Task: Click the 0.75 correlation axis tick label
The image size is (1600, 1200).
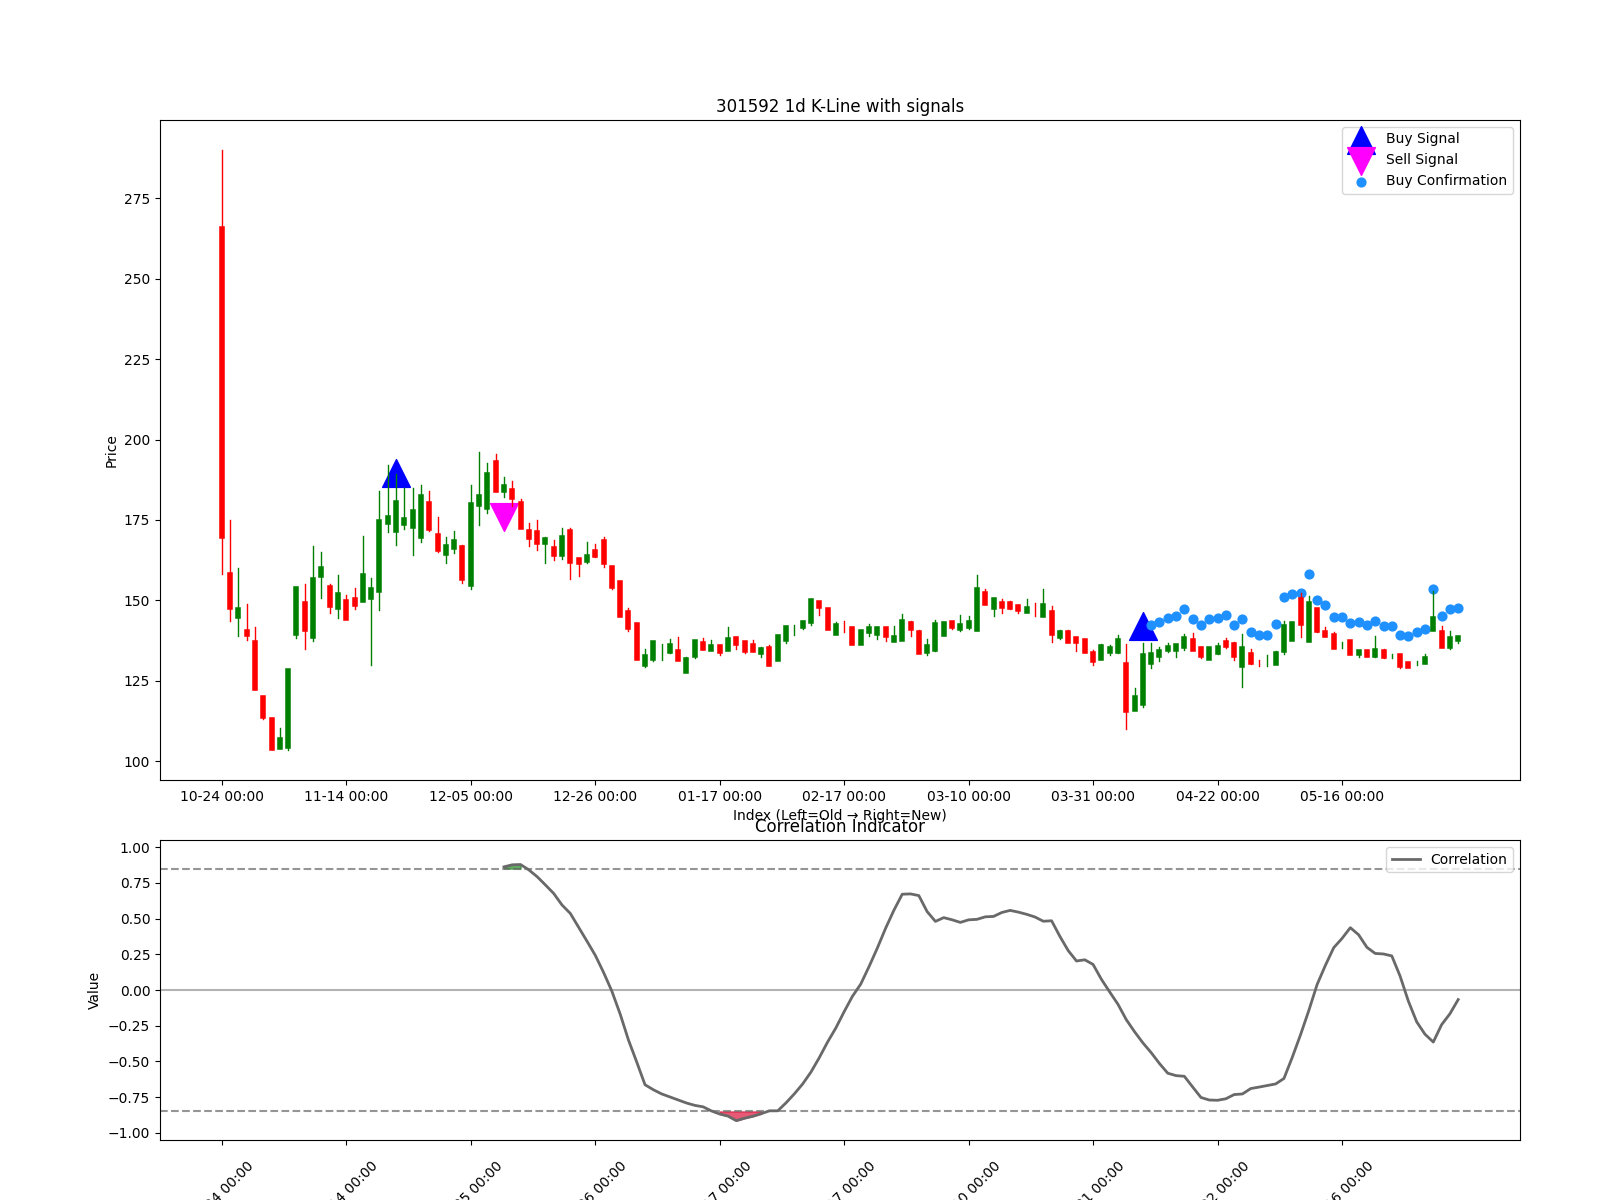Action: pos(135,883)
